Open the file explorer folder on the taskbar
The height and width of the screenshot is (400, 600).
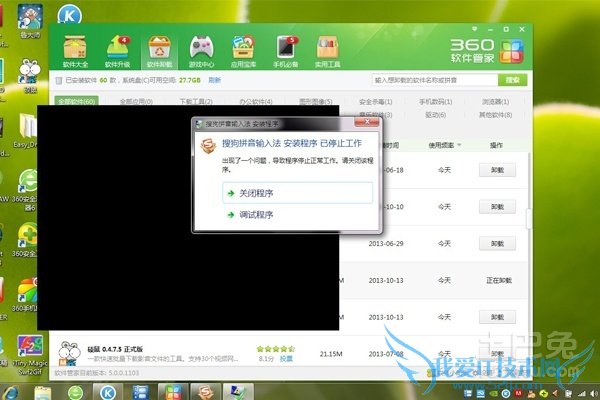tap(42, 392)
